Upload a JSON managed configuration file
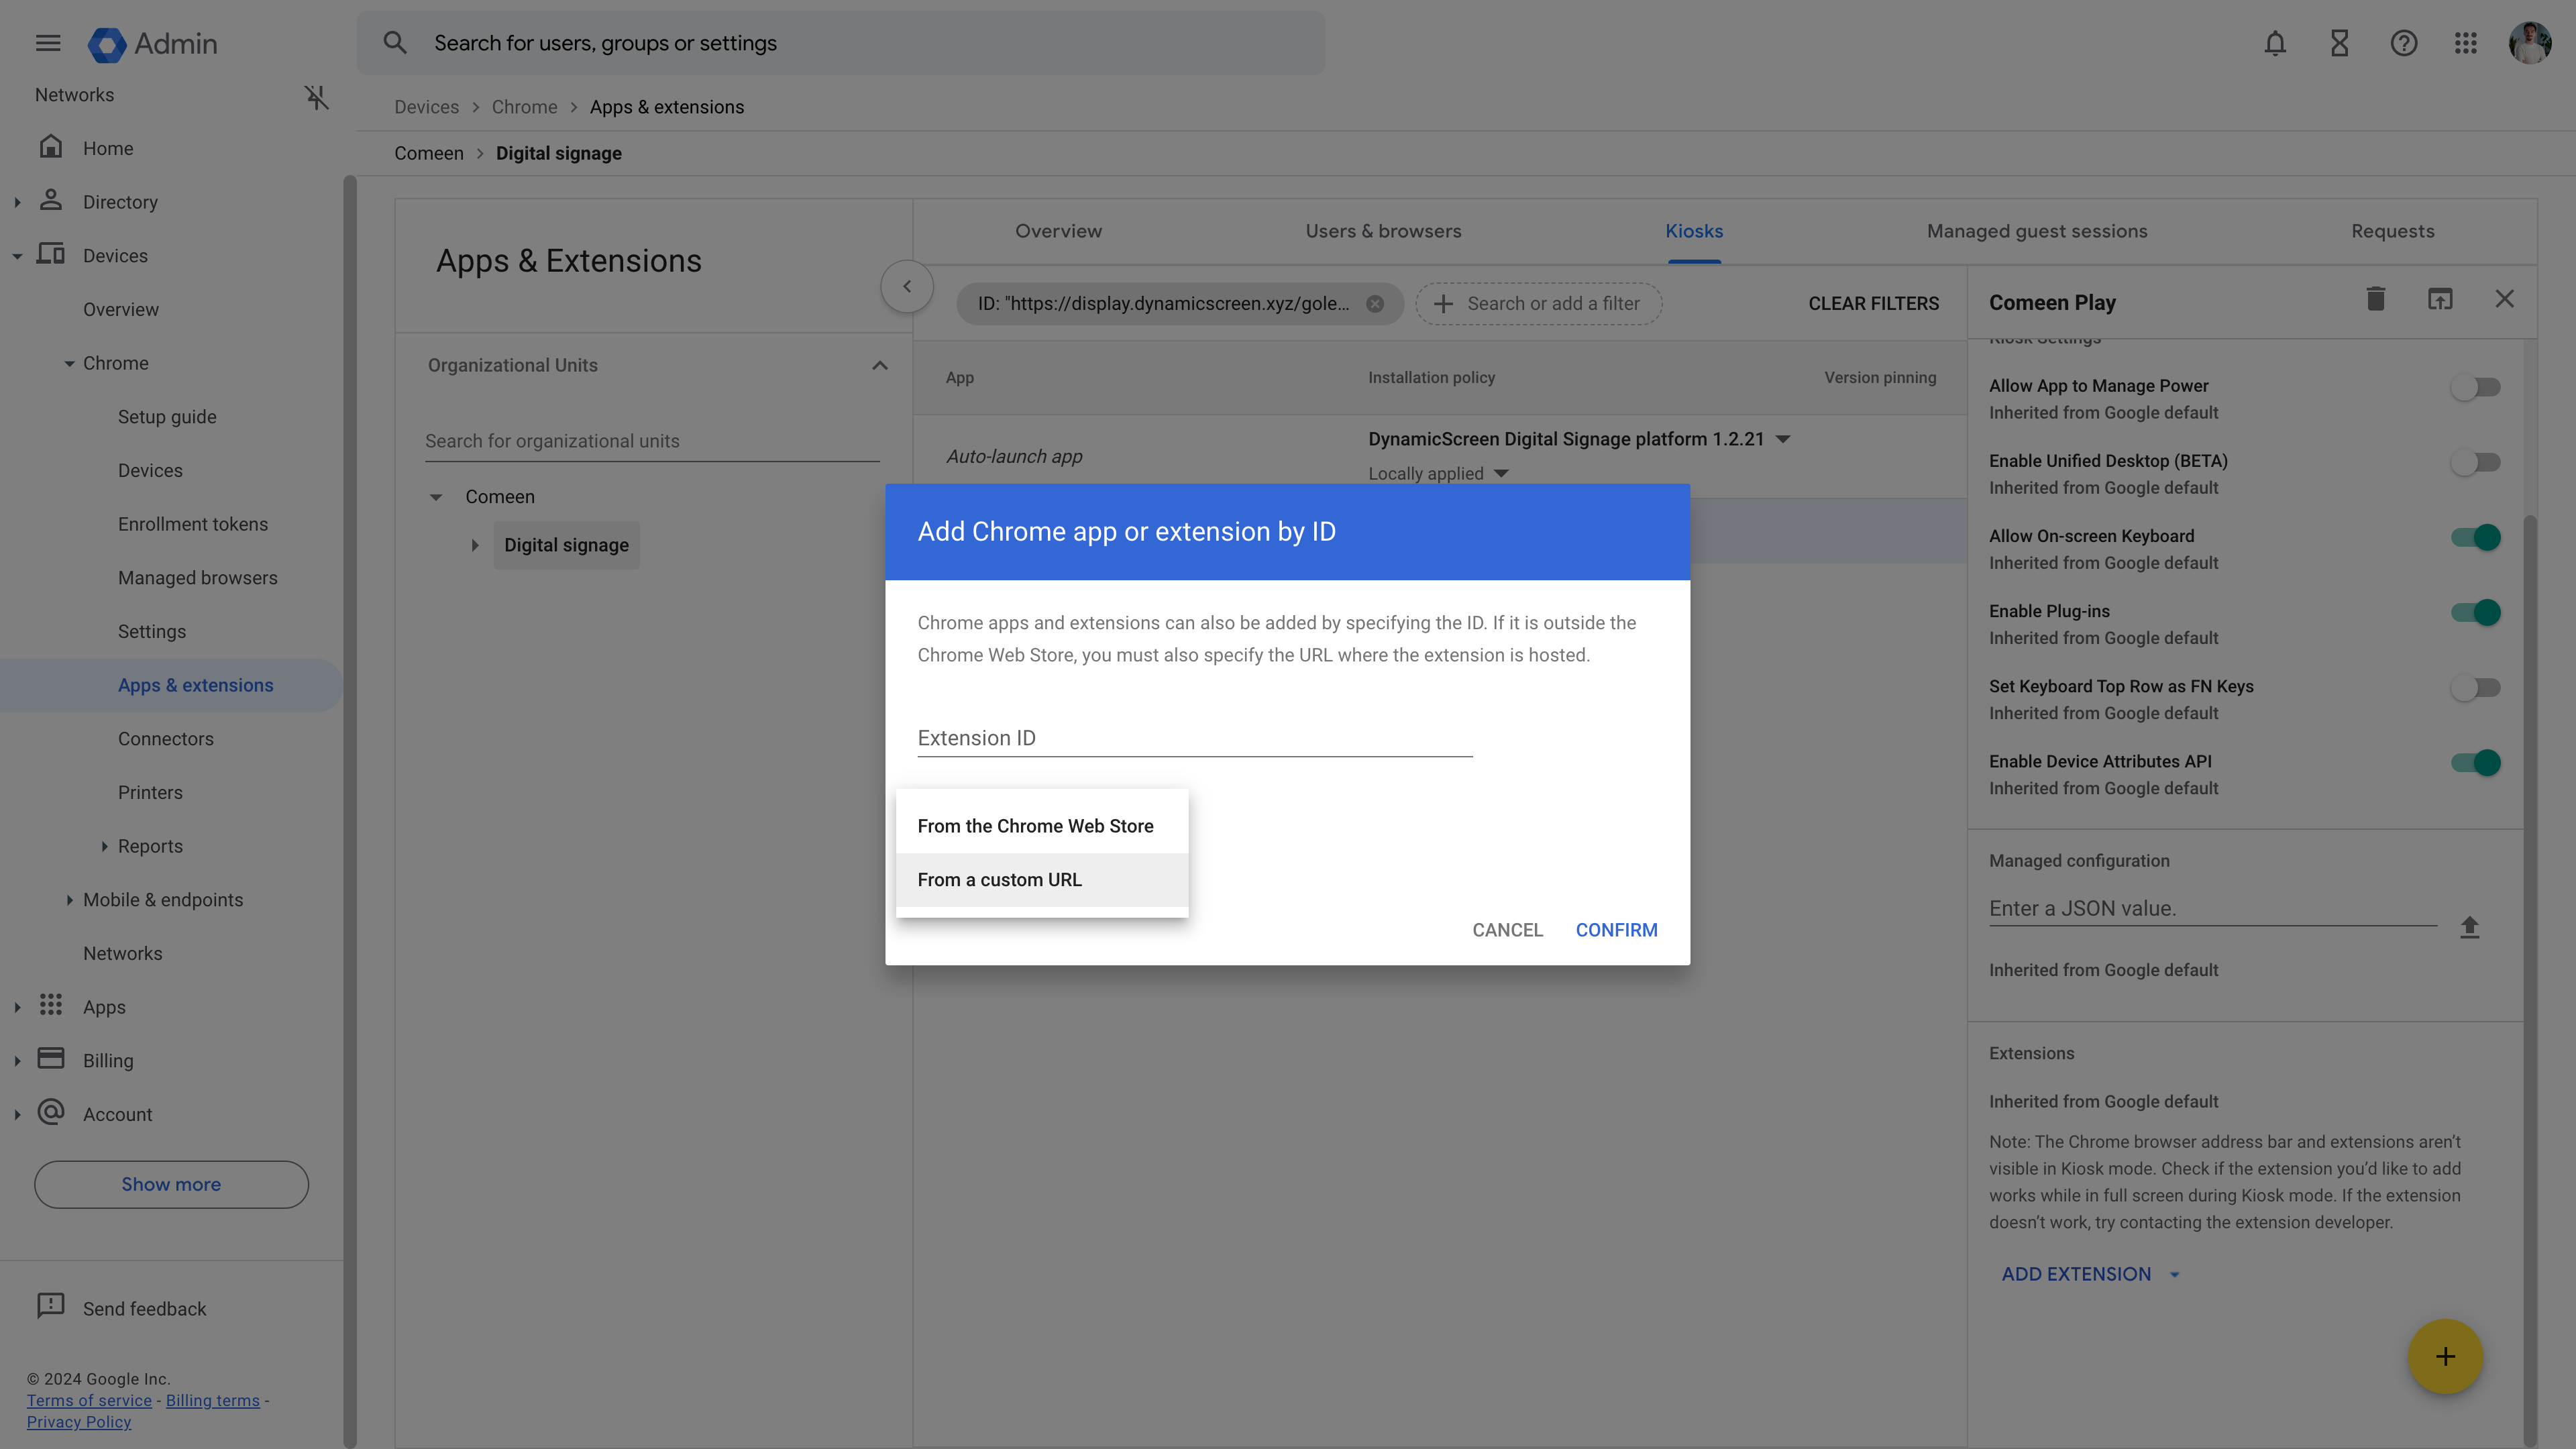 pyautogui.click(x=2470, y=928)
